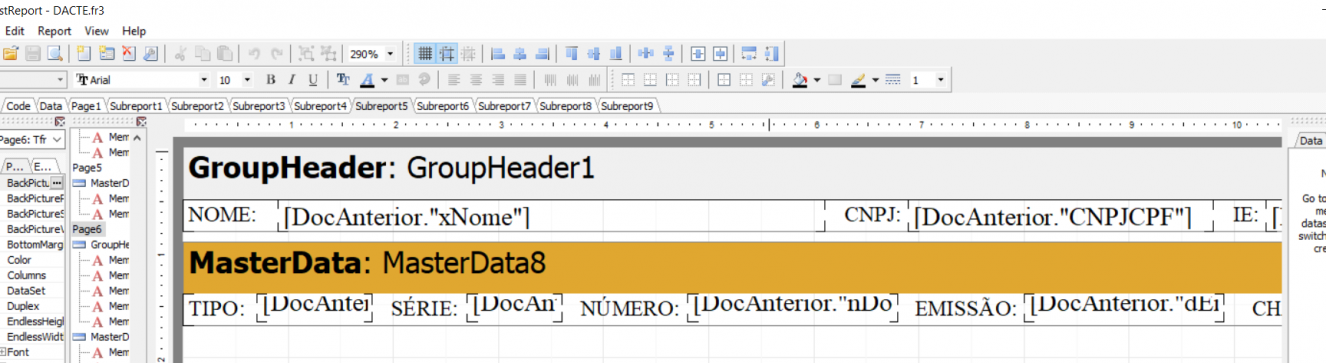Add a new dialog form icon
This screenshot has height=363, width=1326.
[106, 54]
